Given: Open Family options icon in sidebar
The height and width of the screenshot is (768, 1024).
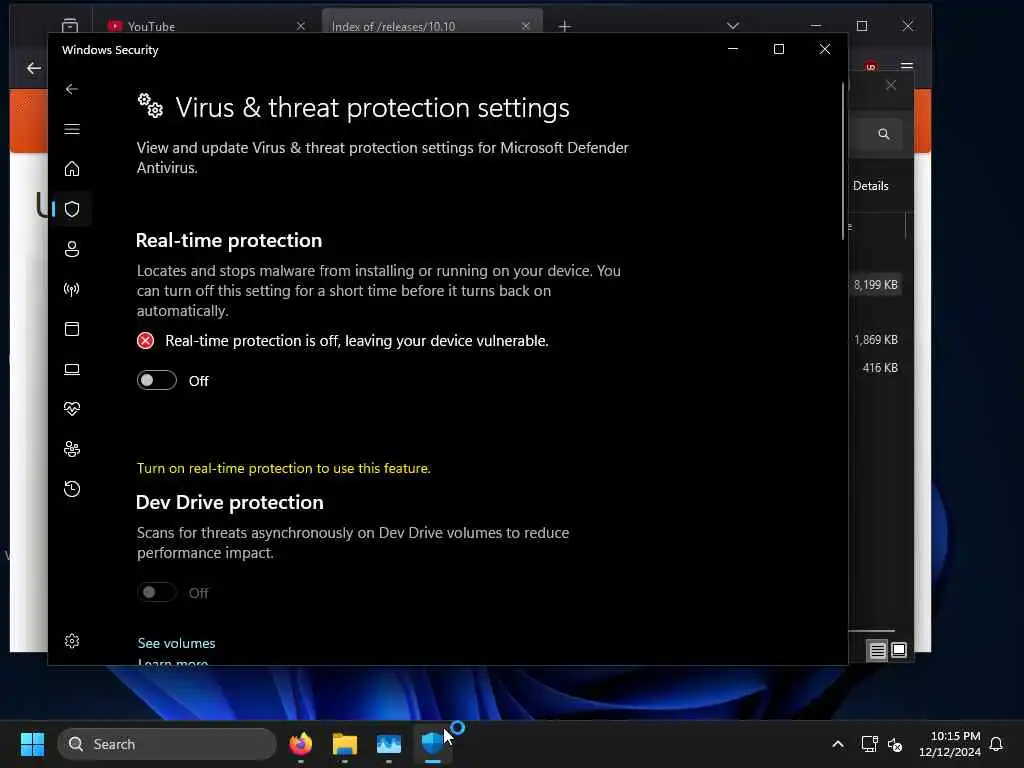Looking at the screenshot, I should [x=72, y=449].
